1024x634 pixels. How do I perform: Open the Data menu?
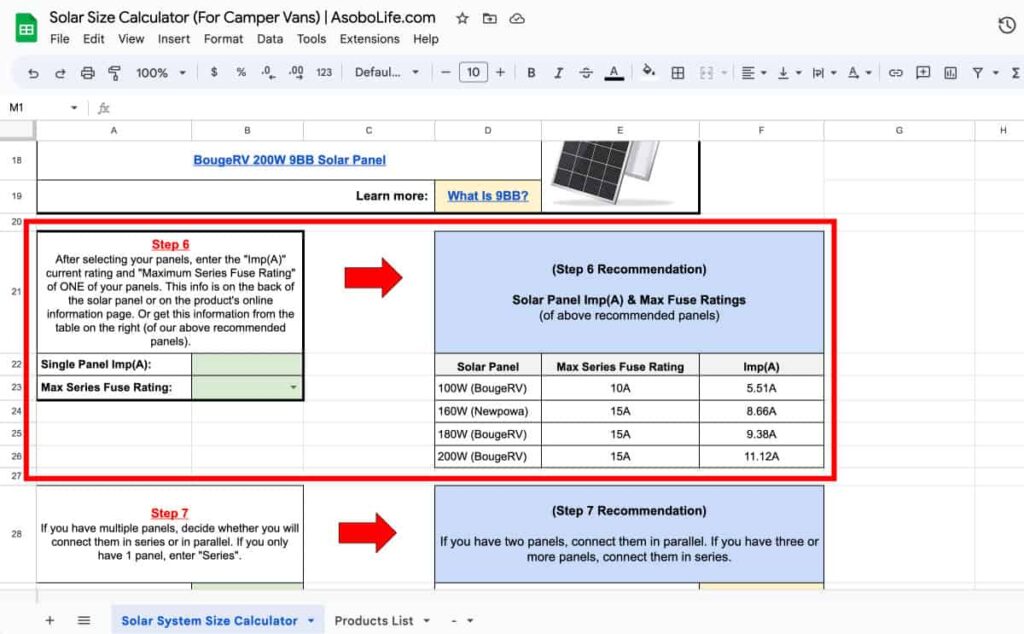point(270,39)
